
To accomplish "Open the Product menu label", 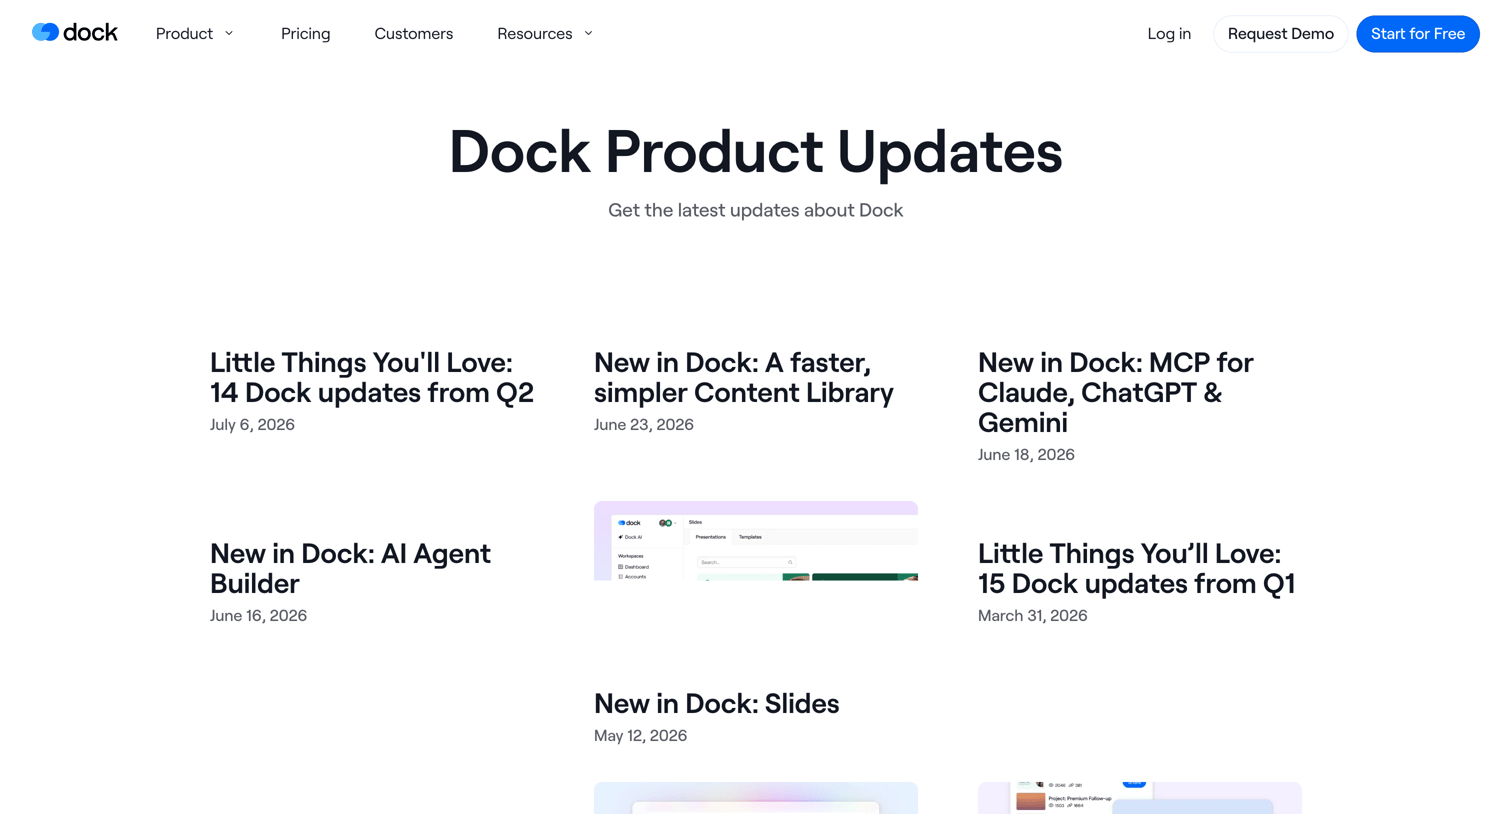I will tap(184, 34).
